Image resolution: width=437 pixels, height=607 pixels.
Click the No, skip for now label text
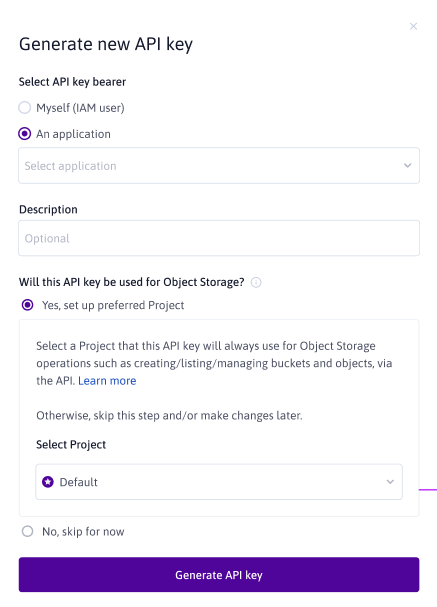point(83,532)
